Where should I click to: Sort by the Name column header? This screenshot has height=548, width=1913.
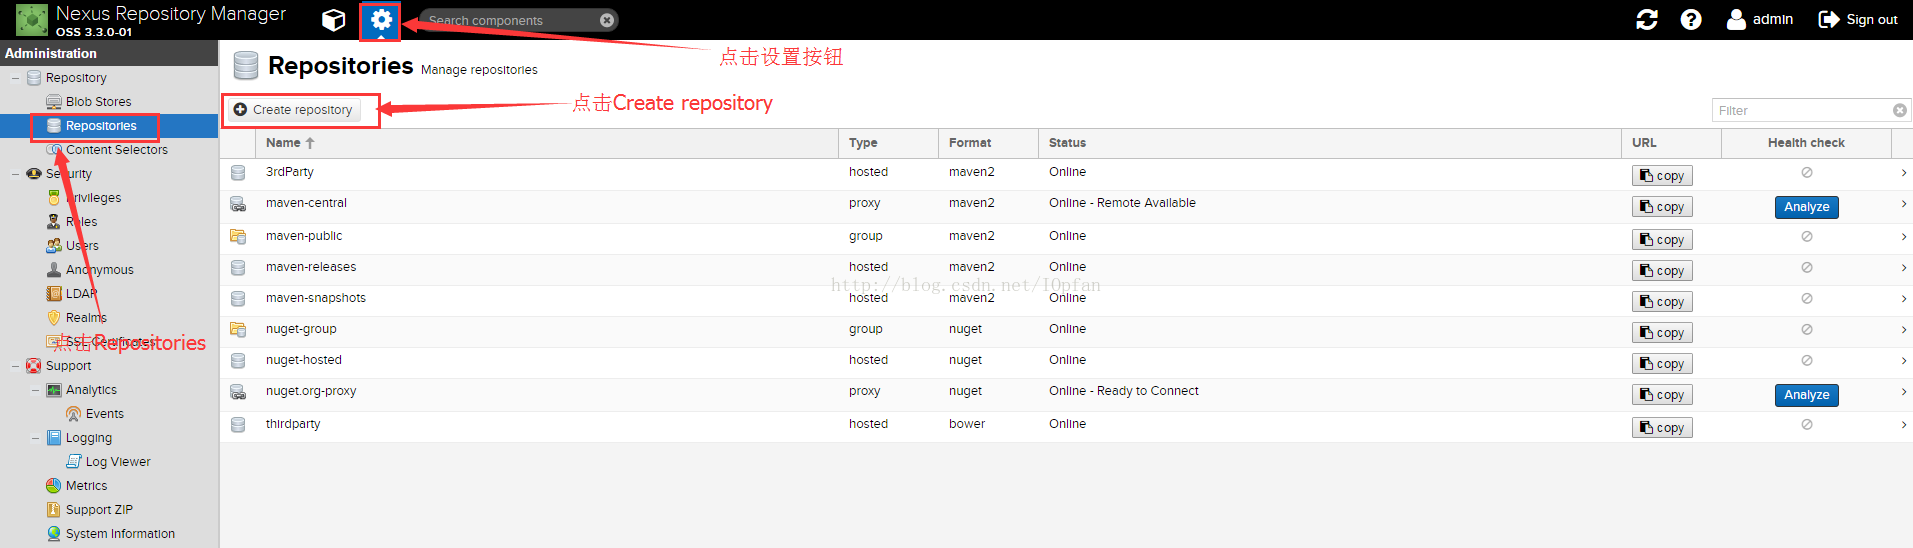click(x=546, y=143)
